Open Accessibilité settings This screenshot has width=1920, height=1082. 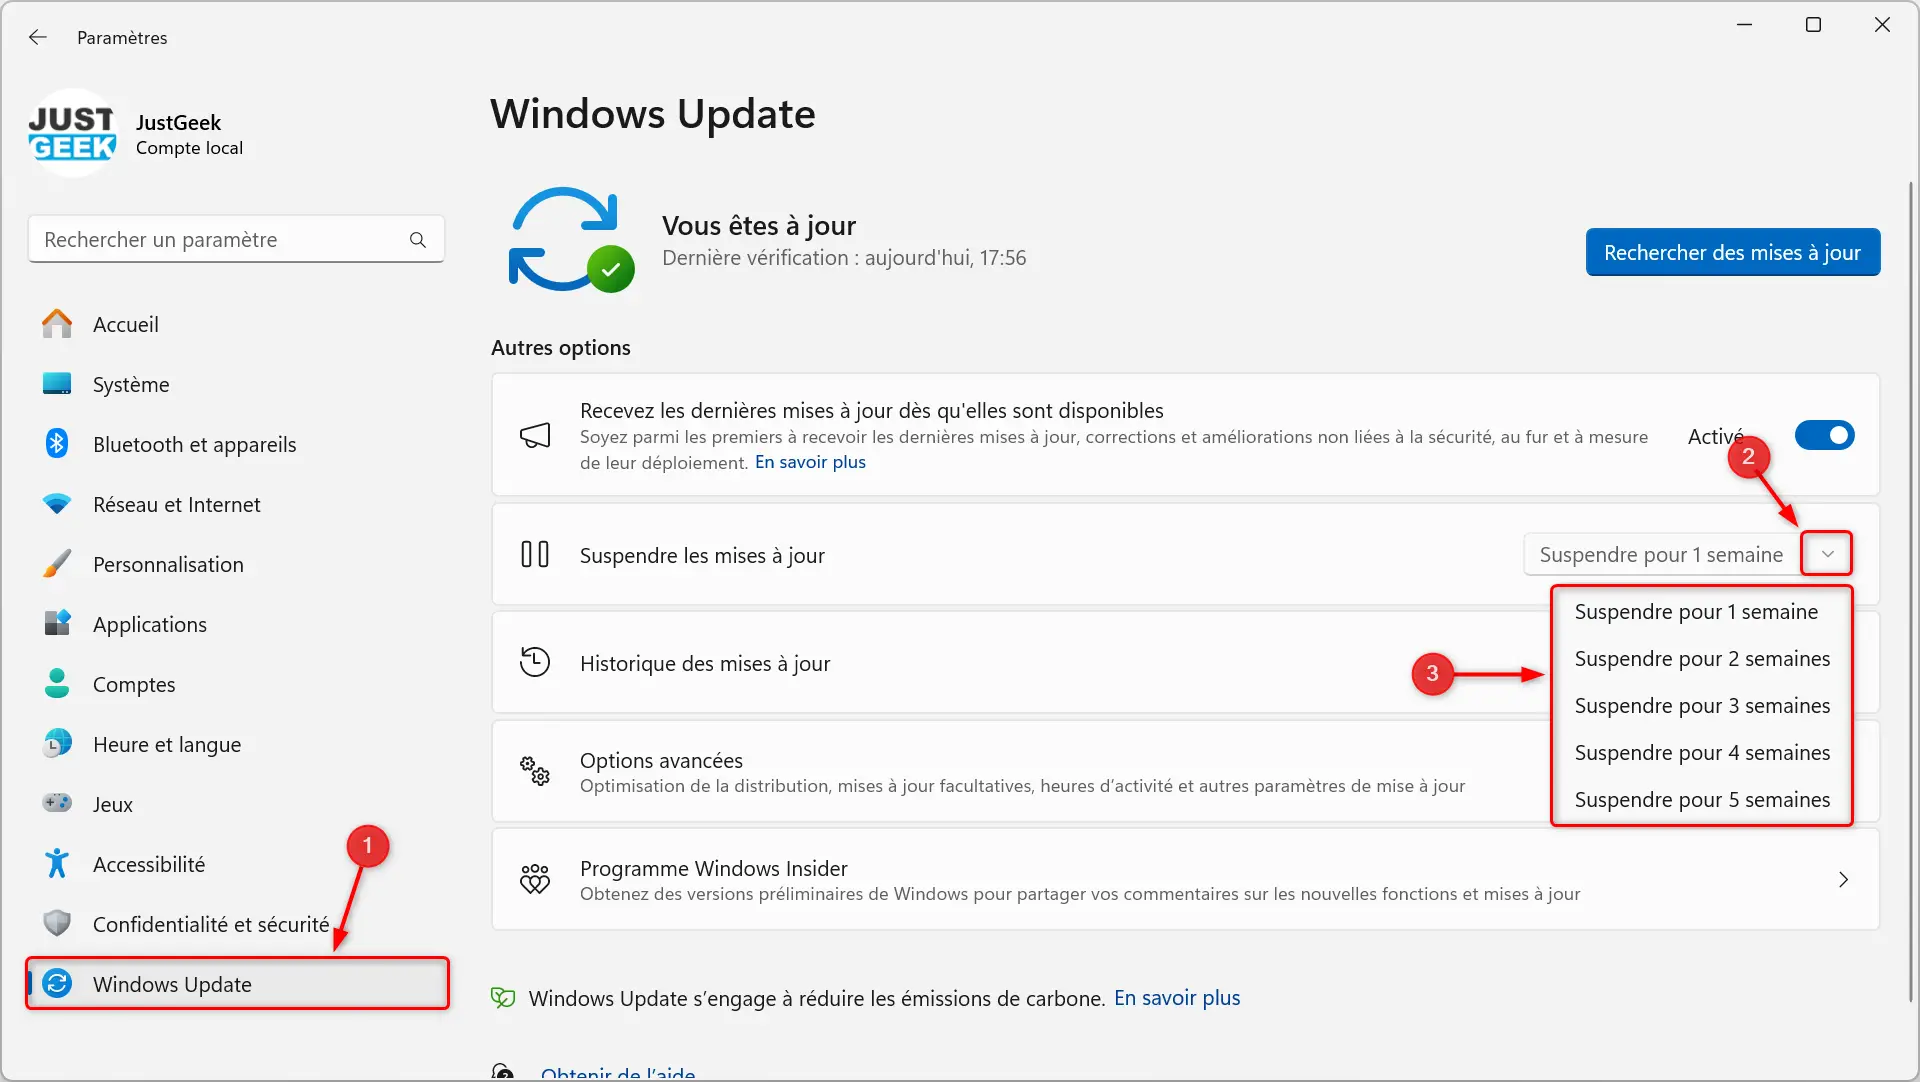236,864
